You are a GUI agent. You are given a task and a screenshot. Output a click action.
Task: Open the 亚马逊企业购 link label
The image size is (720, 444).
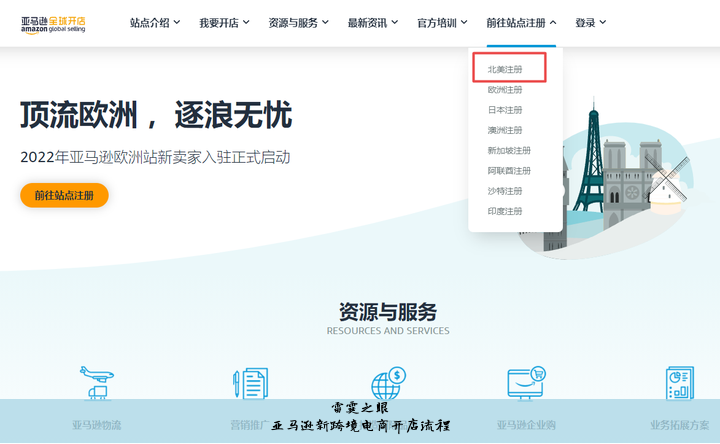(x=526, y=425)
